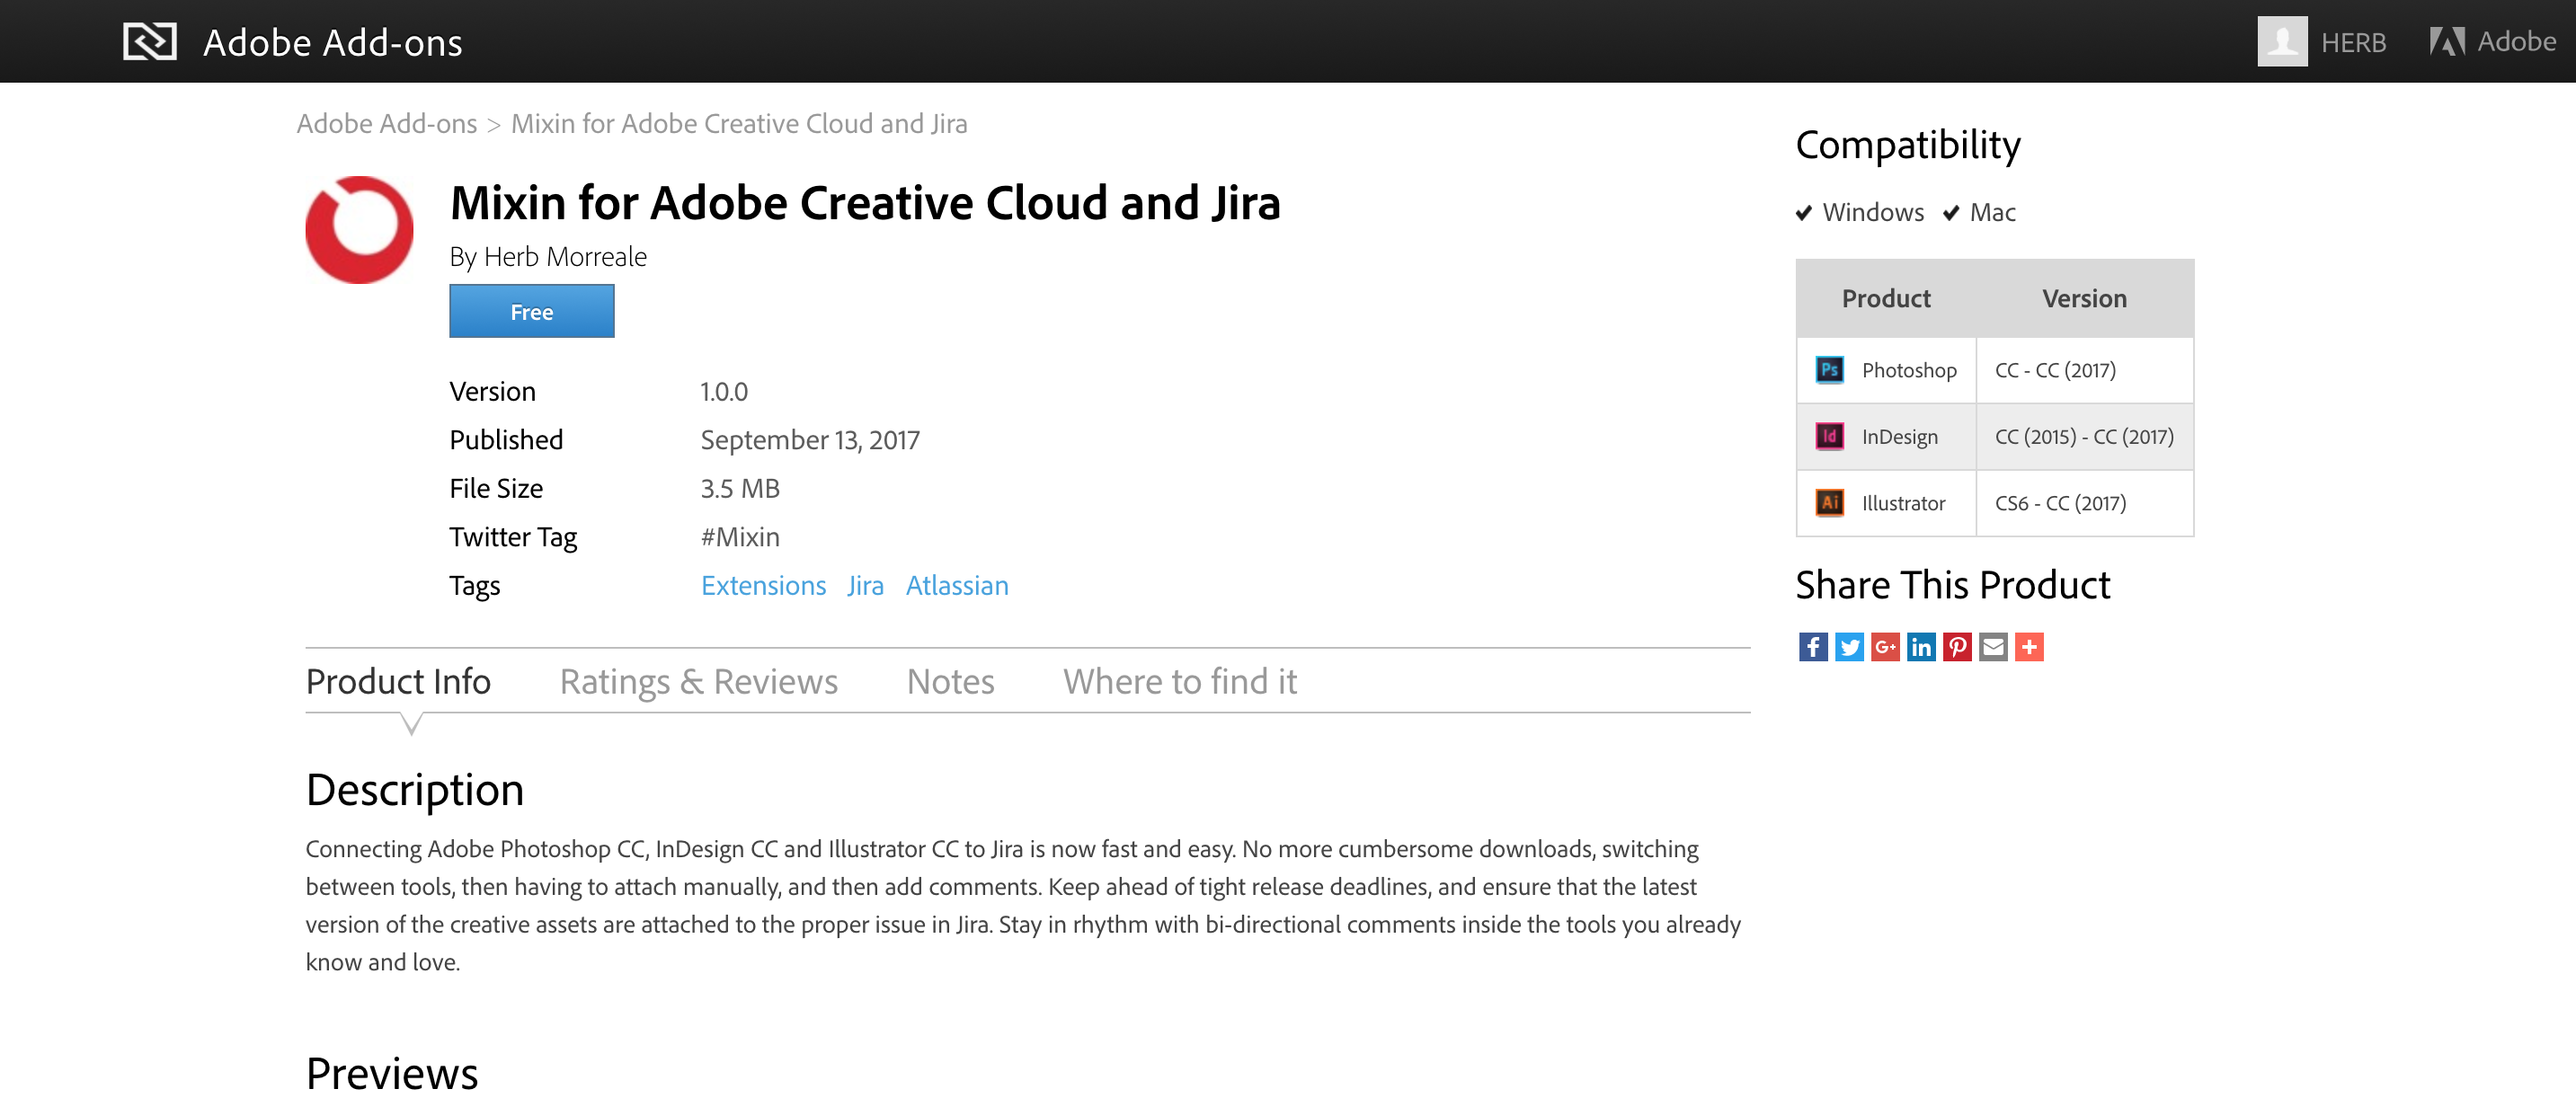The width and height of the screenshot is (2576, 1098).
Task: Click the Windows compatibility checkmark
Action: (x=1804, y=213)
